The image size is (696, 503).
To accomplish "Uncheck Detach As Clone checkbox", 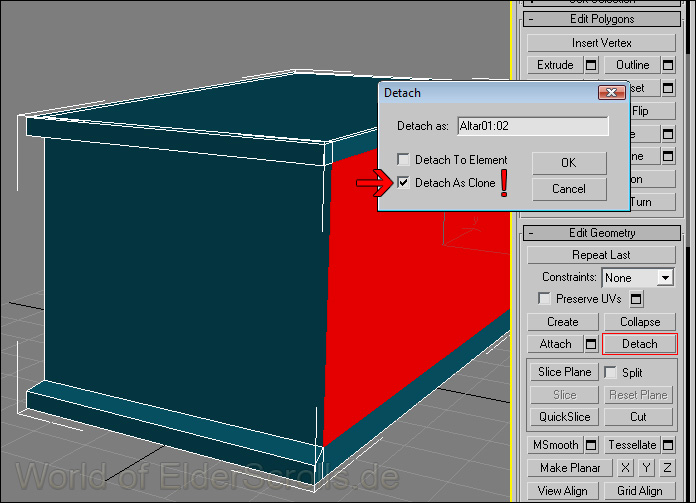I will [403, 182].
